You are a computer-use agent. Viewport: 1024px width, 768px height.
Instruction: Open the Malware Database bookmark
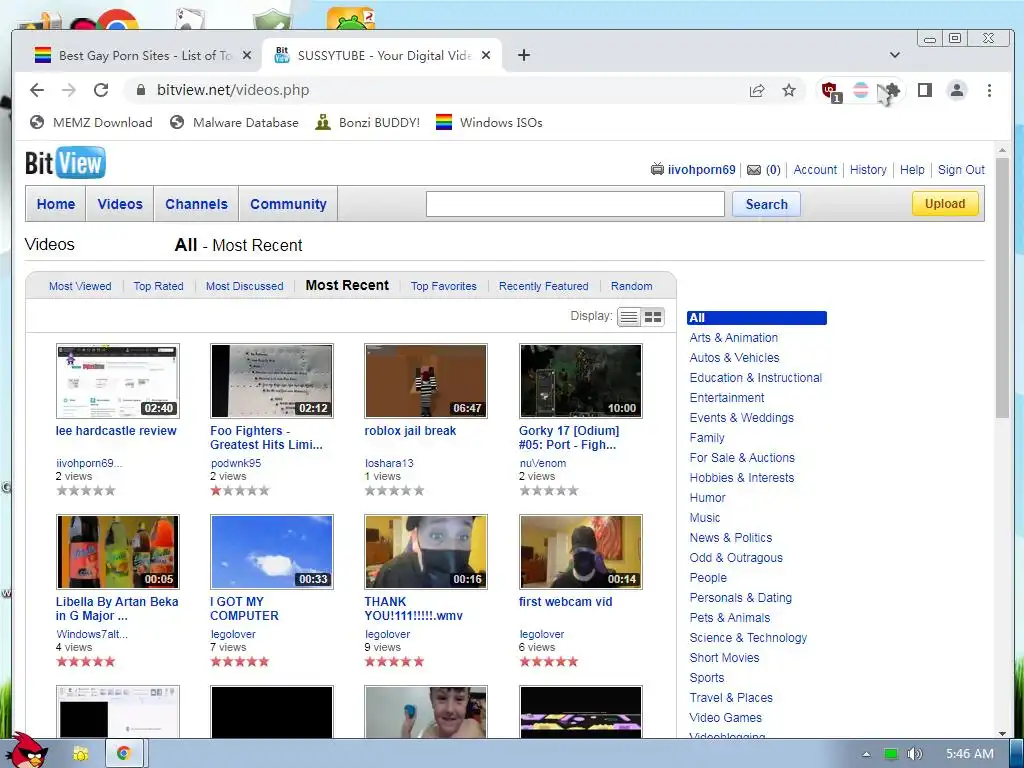coord(234,123)
